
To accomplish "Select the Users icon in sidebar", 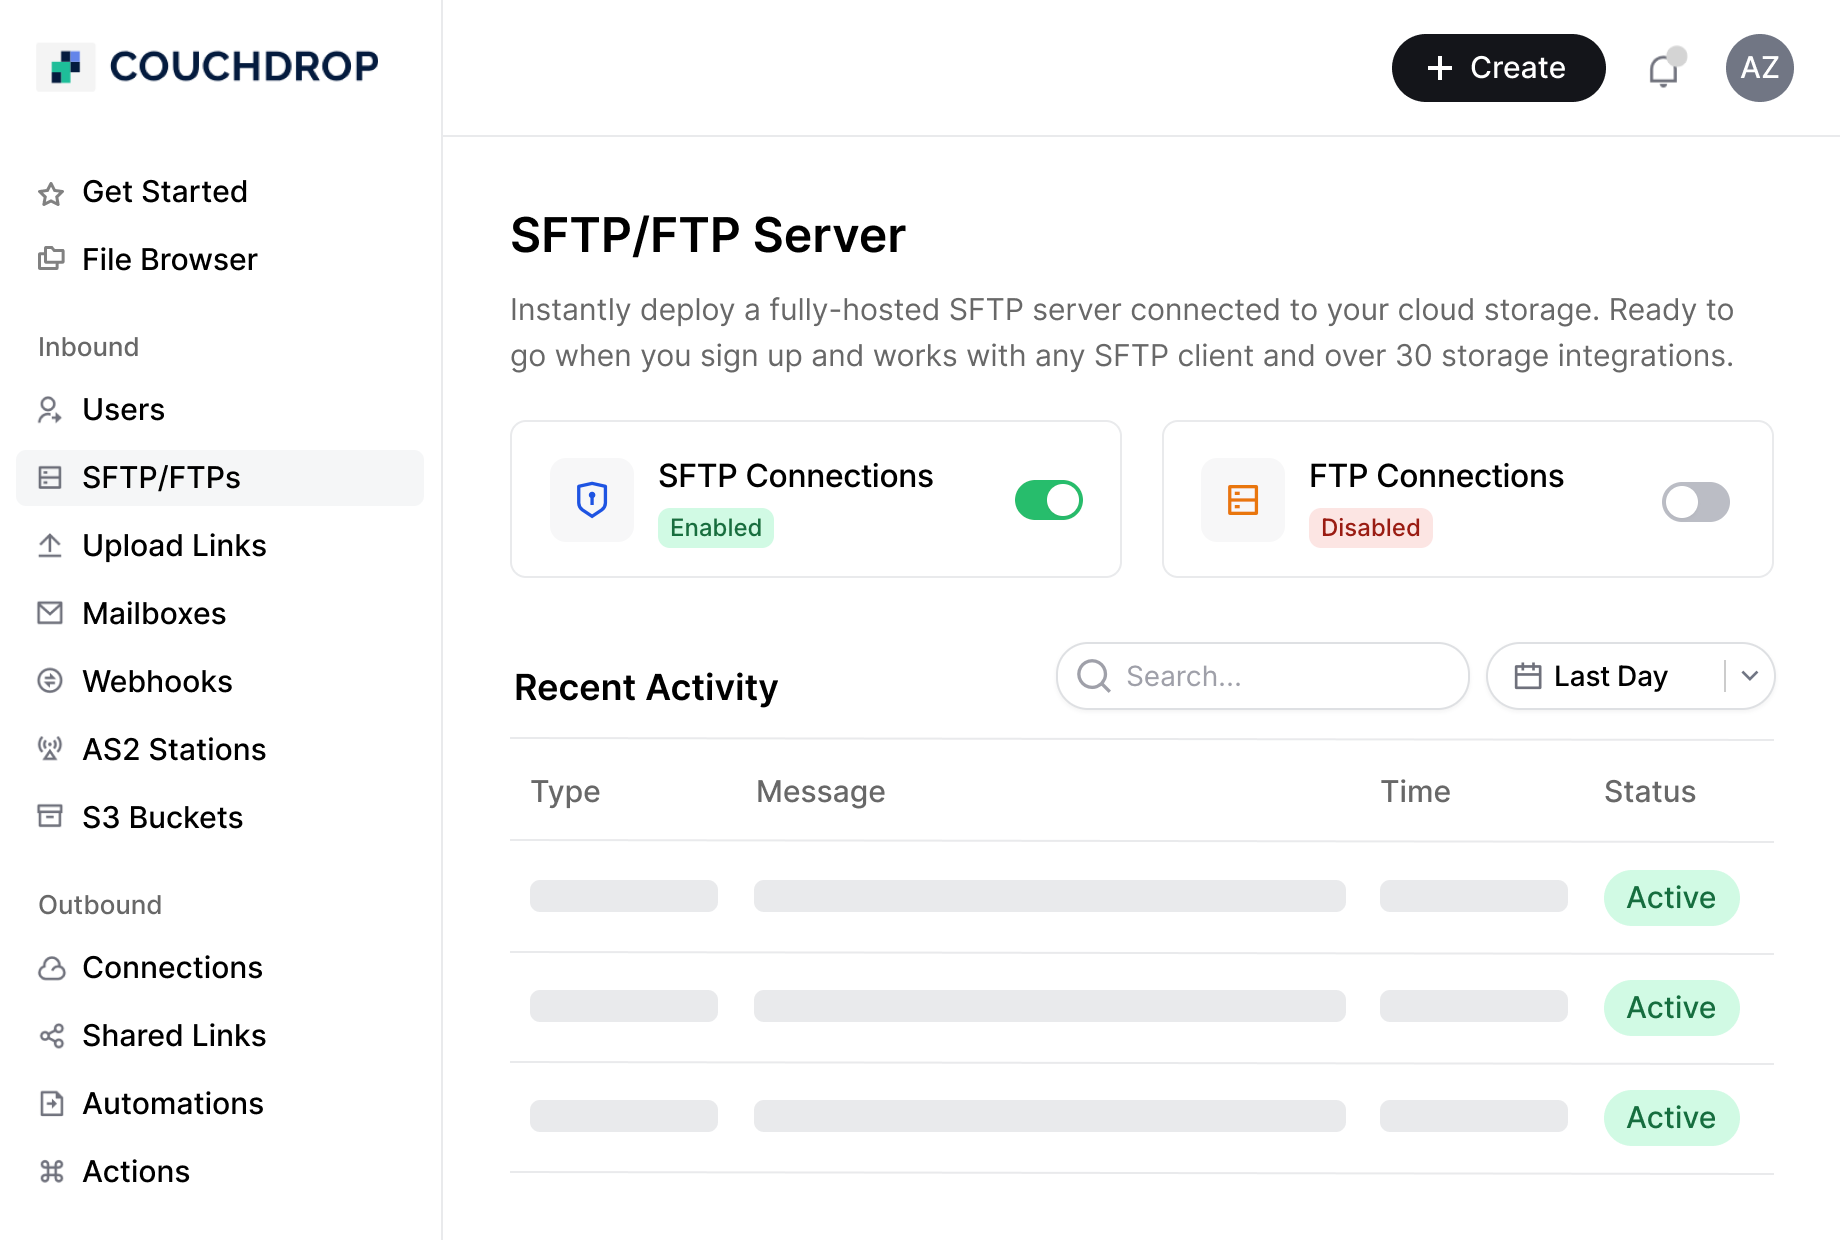I will click(51, 409).
